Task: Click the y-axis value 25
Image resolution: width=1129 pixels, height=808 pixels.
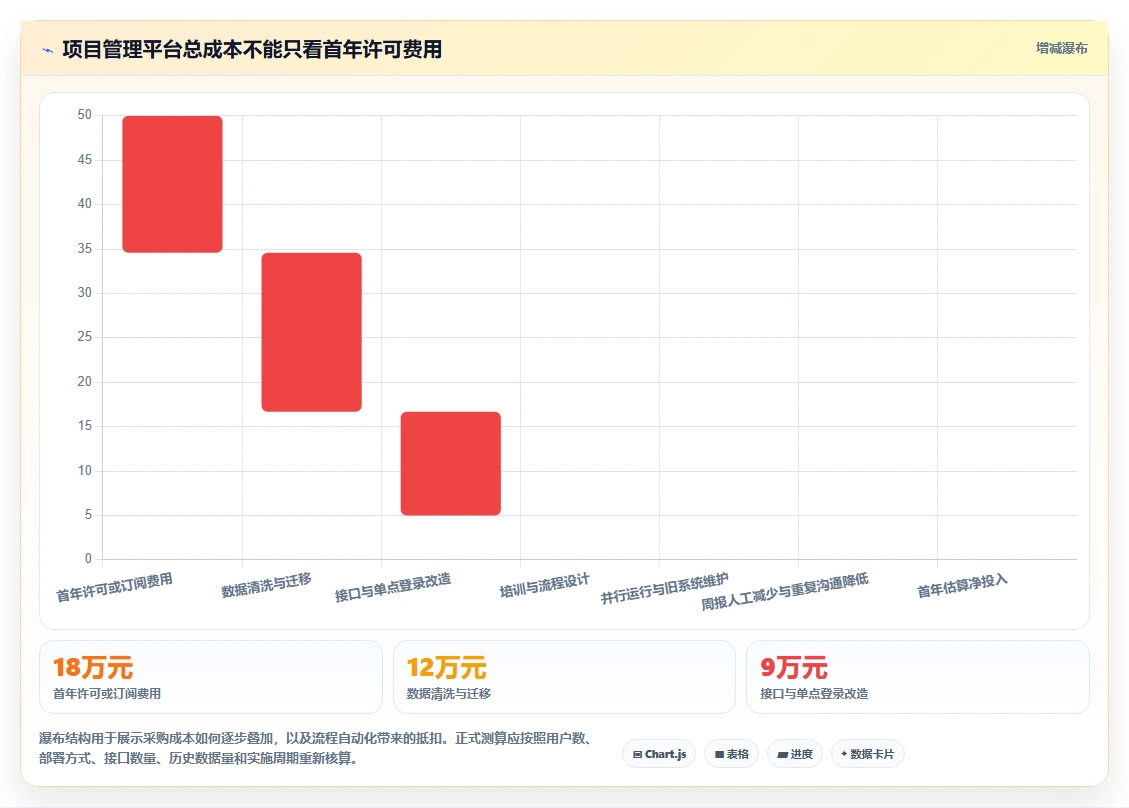Action: click(x=85, y=336)
